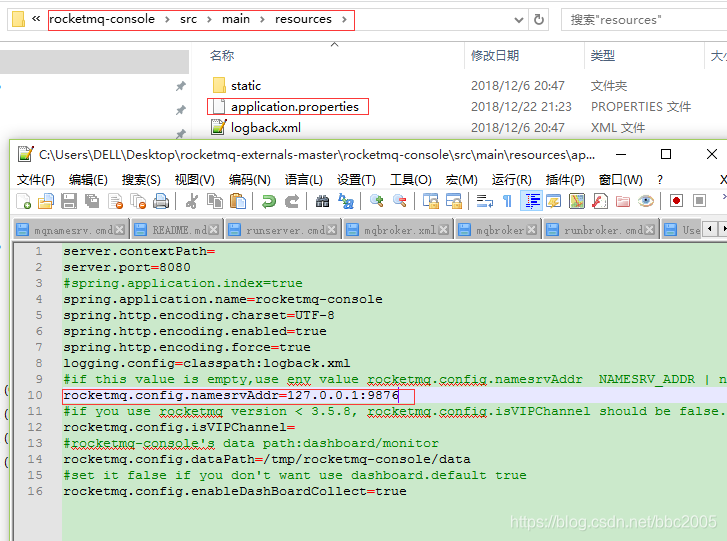727x541 pixels.
Task: Save the current file with floppy icon
Action: [69, 202]
